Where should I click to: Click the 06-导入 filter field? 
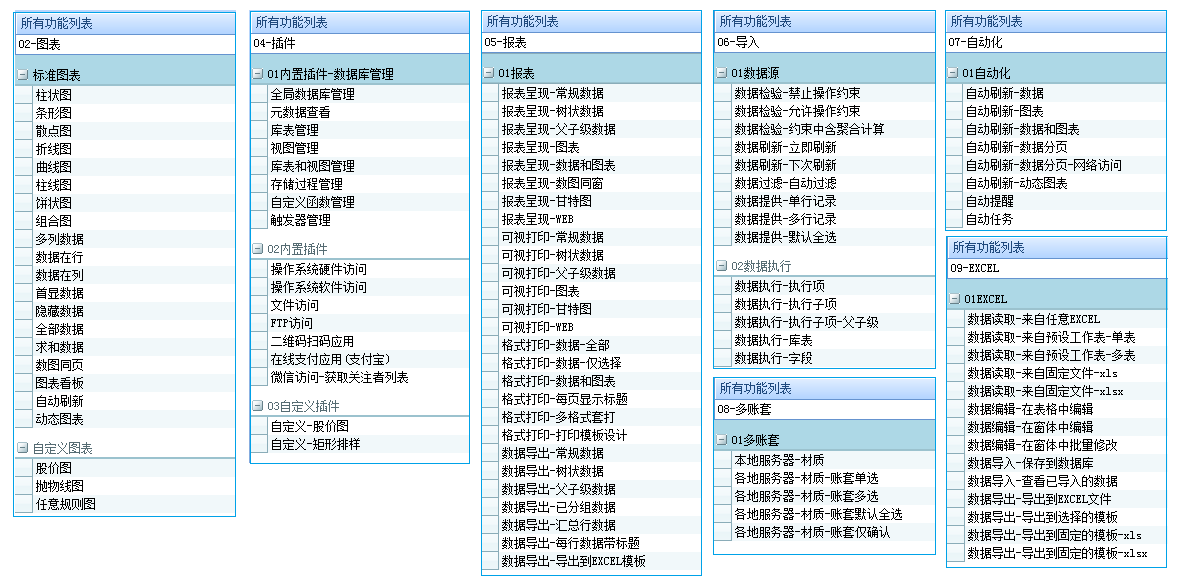pos(824,43)
